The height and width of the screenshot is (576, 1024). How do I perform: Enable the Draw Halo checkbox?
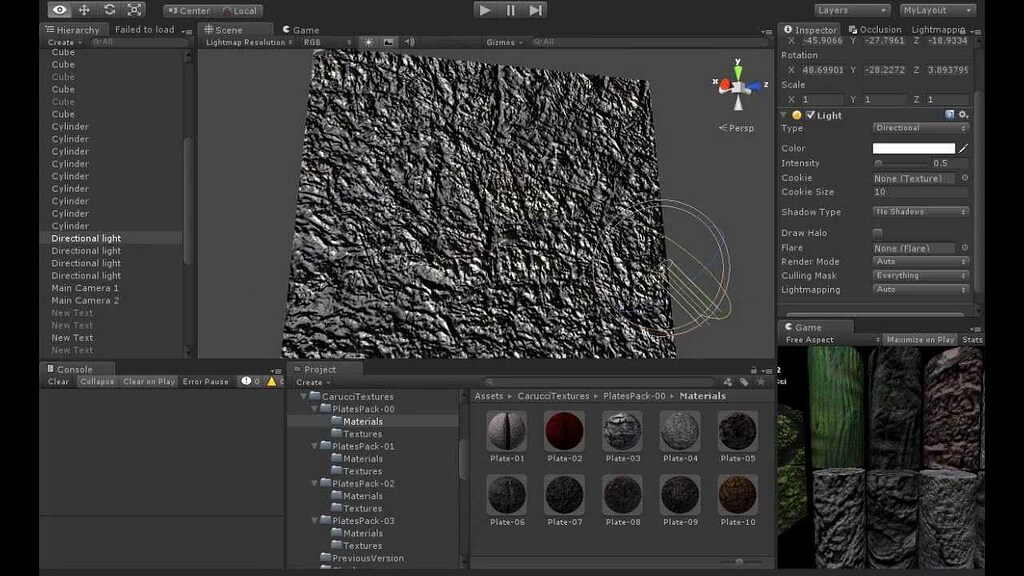click(x=878, y=232)
